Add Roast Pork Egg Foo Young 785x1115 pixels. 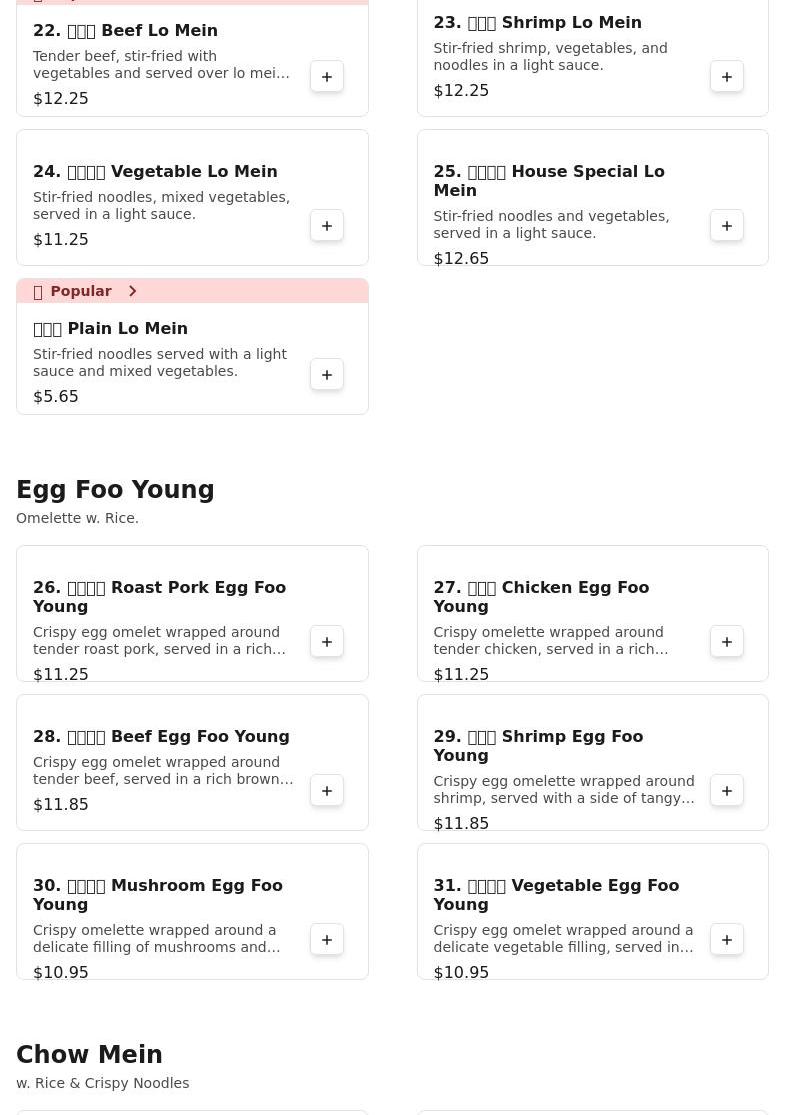[x=327, y=642]
